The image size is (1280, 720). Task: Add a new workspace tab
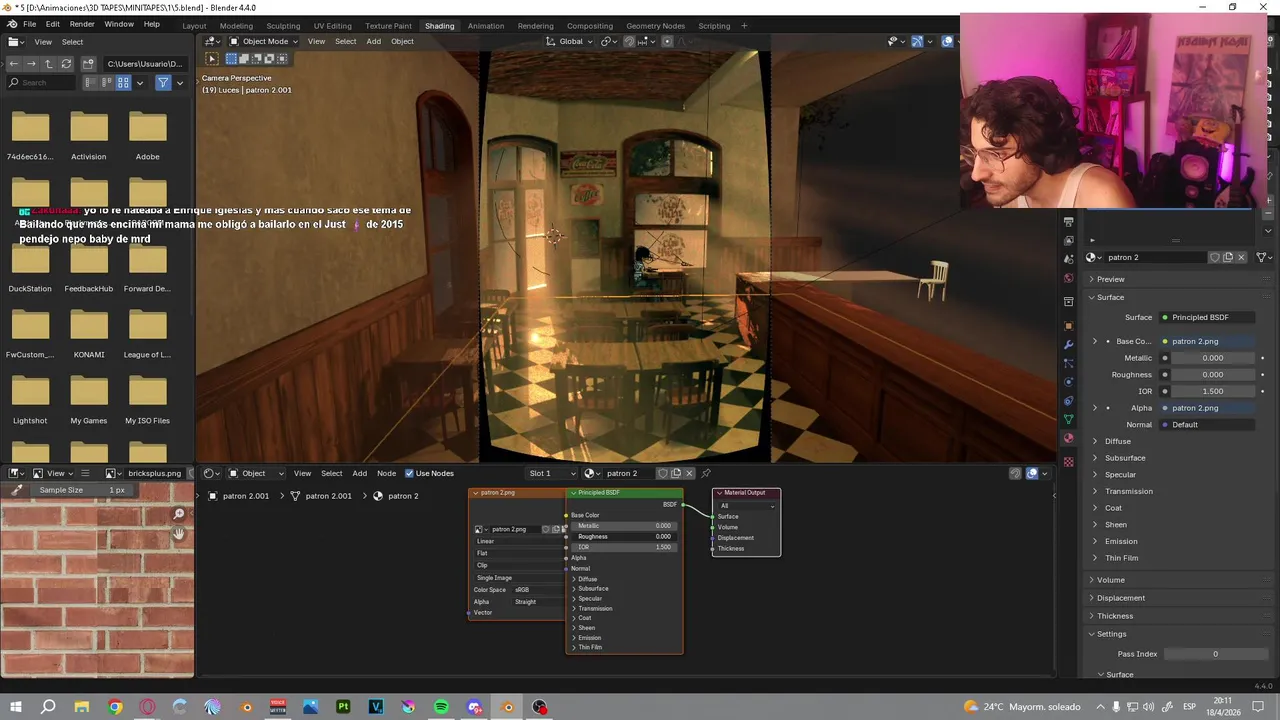click(744, 25)
